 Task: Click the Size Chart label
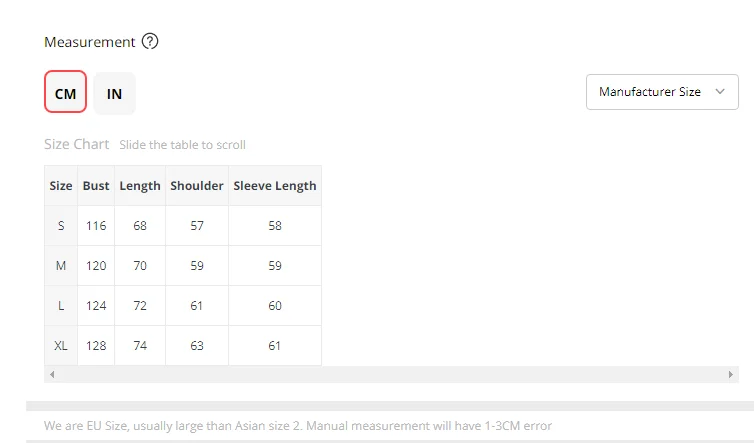coord(76,144)
